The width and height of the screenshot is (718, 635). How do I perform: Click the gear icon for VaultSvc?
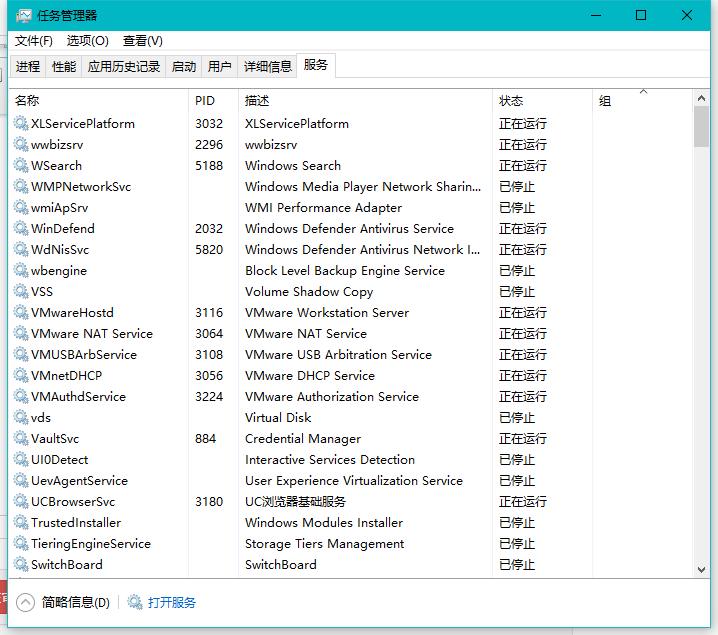pos(21,439)
